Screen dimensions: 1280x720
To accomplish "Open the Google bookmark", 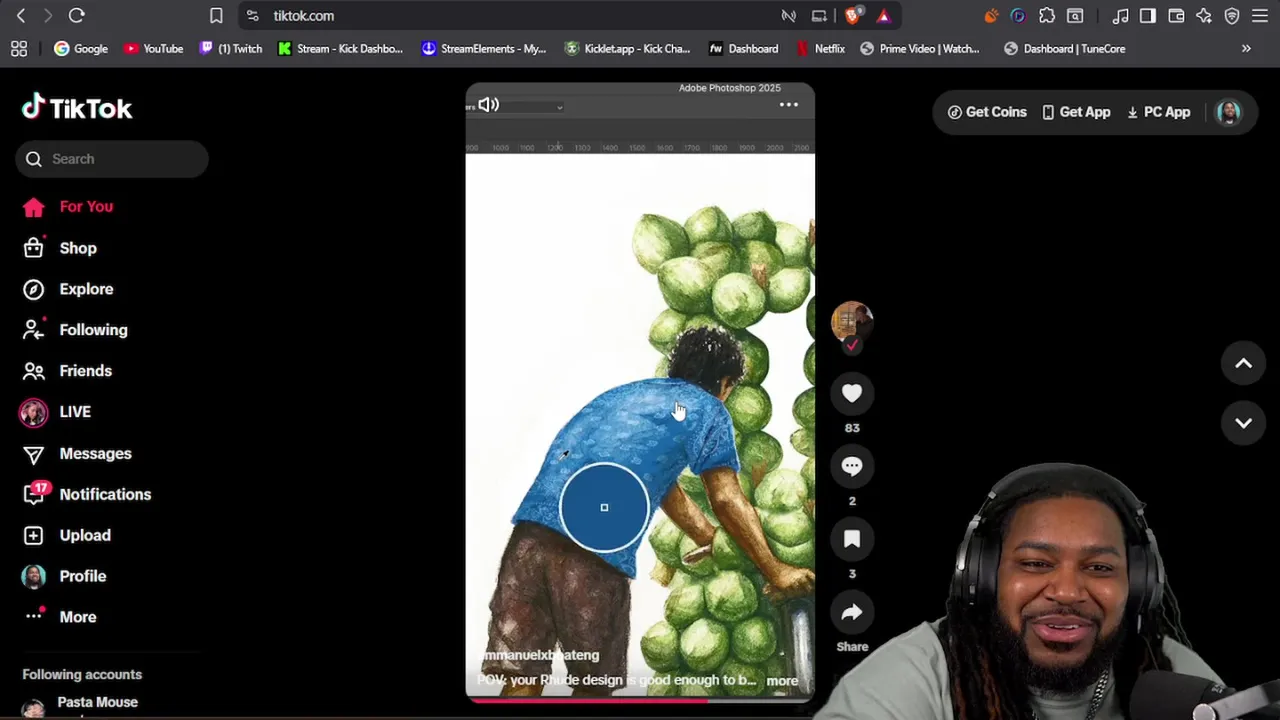I will [x=80, y=48].
